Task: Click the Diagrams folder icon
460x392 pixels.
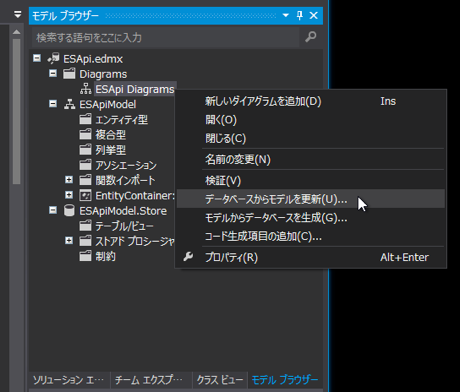Action: [x=69, y=74]
